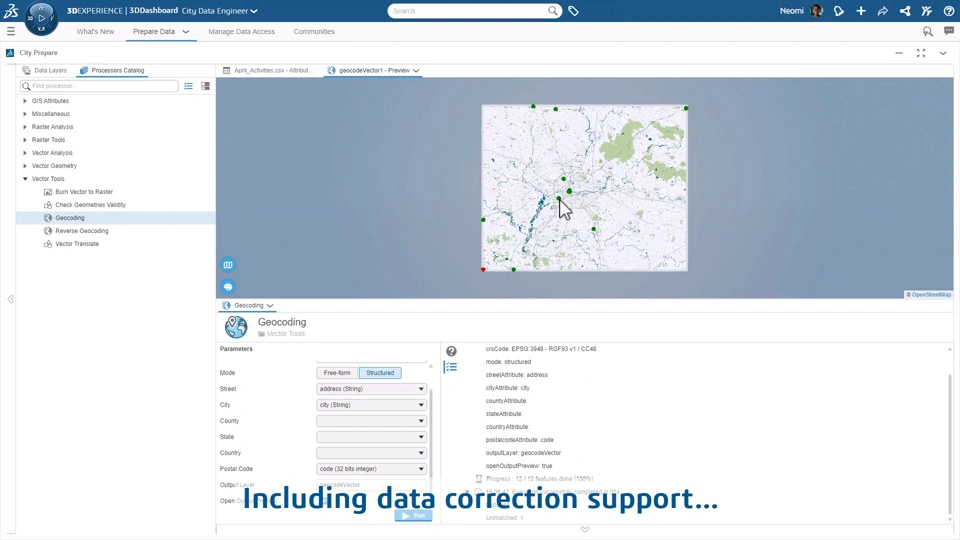This screenshot has height=540, width=960.
Task: Click the red geocoded point on map
Action: [483, 269]
